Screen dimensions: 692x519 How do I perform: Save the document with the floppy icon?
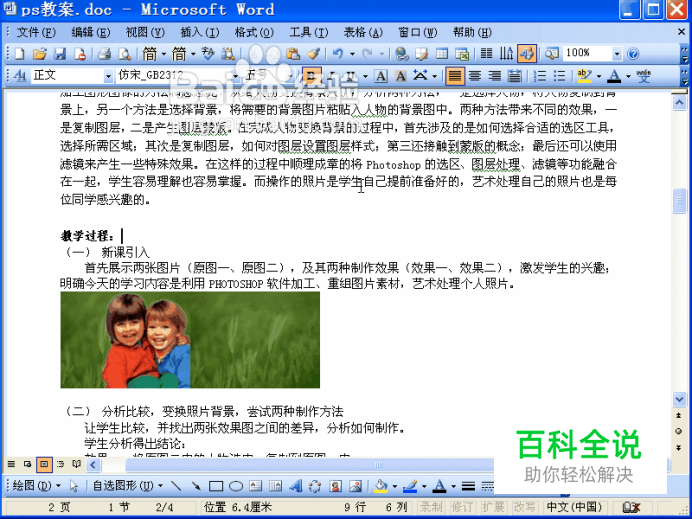(x=60, y=54)
